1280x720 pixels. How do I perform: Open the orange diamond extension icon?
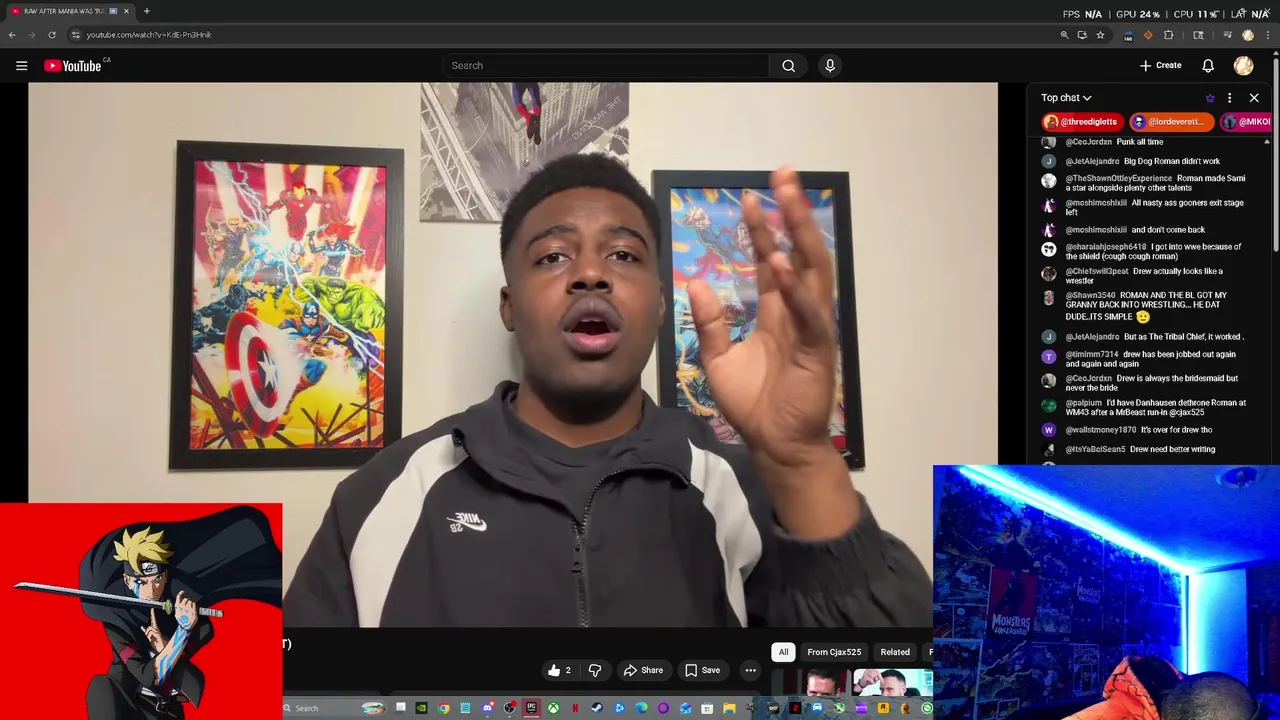1148,34
